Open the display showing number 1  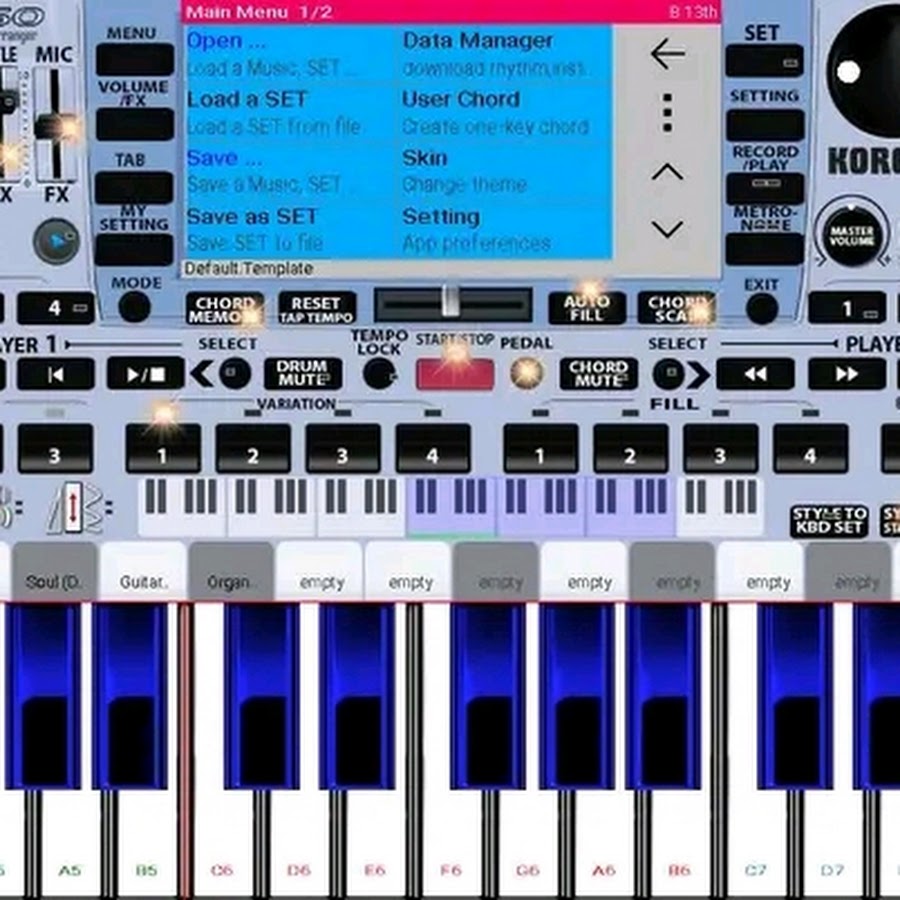click(x=847, y=309)
